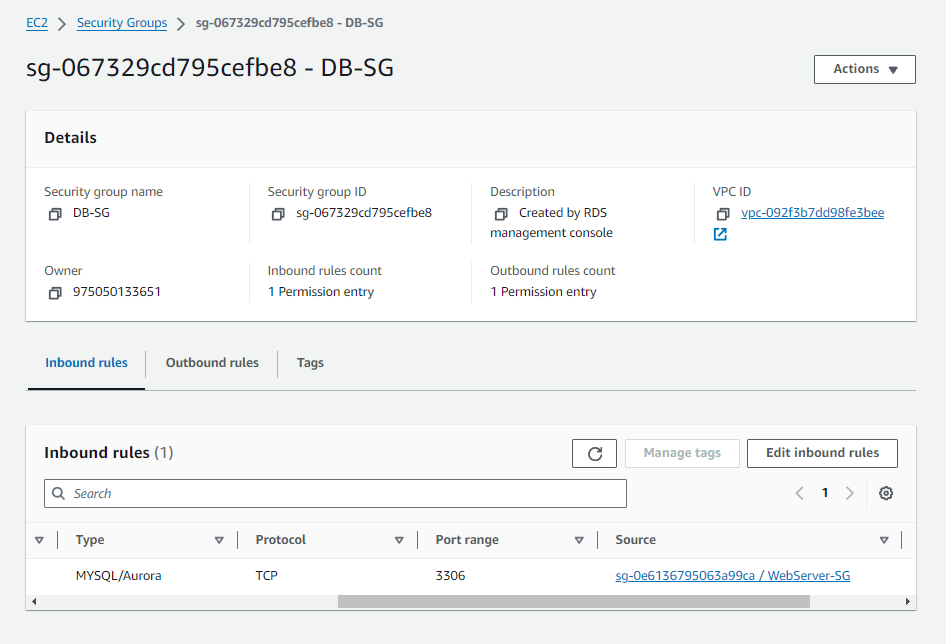Click the inbound rules search field
This screenshot has height=644, width=946.
[335, 493]
